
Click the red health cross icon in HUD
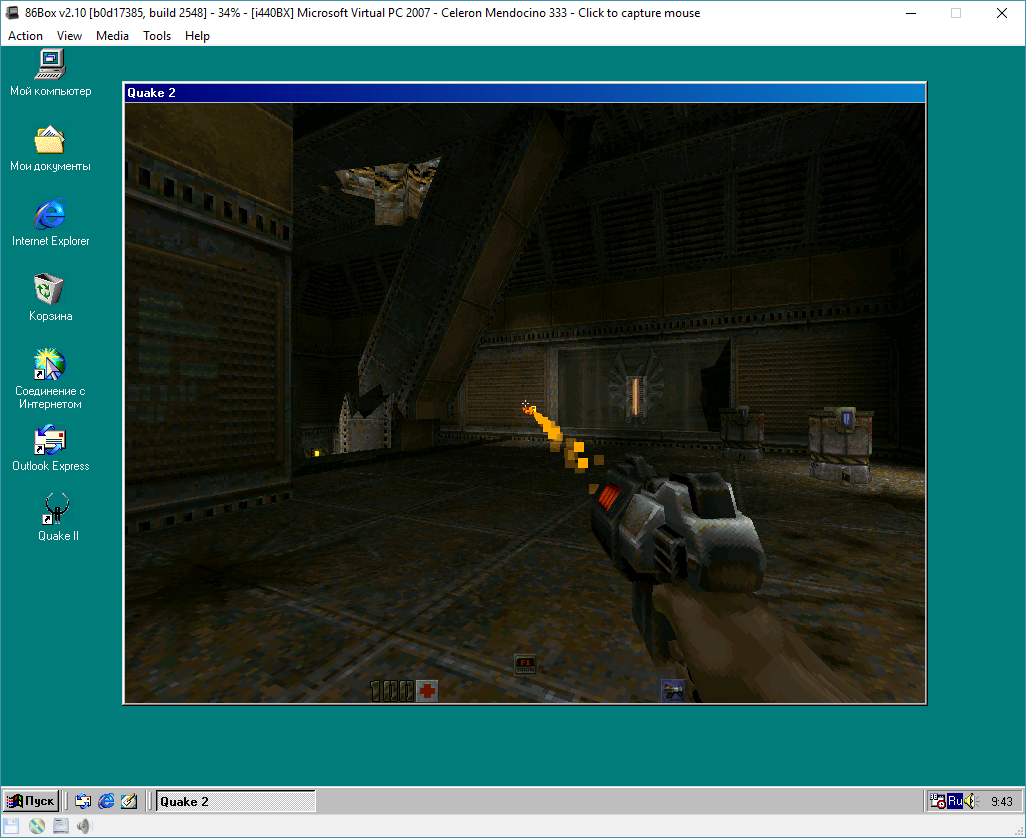[x=427, y=690]
